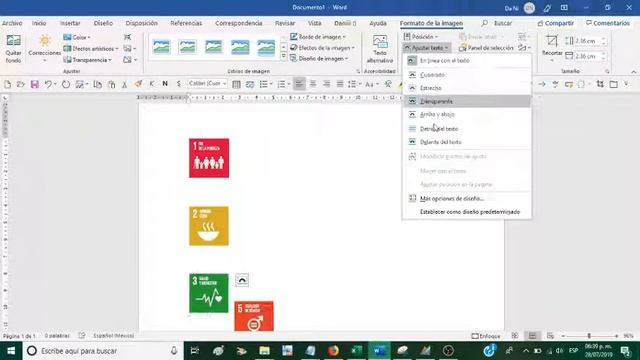This screenshot has height=360, width=640.
Task: Open the Posición dropdown
Action: [421, 37]
